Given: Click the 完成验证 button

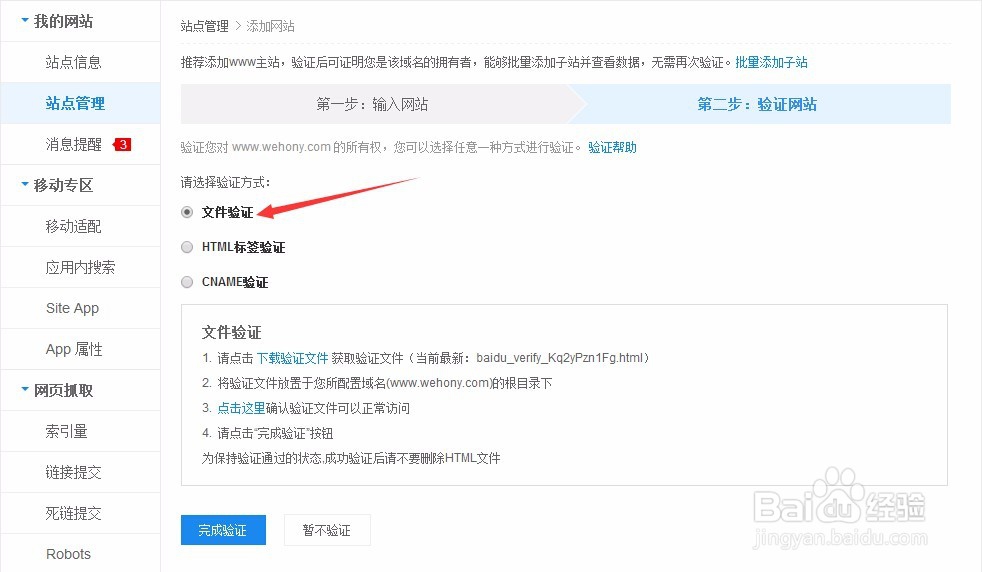Looking at the screenshot, I should pos(223,530).
